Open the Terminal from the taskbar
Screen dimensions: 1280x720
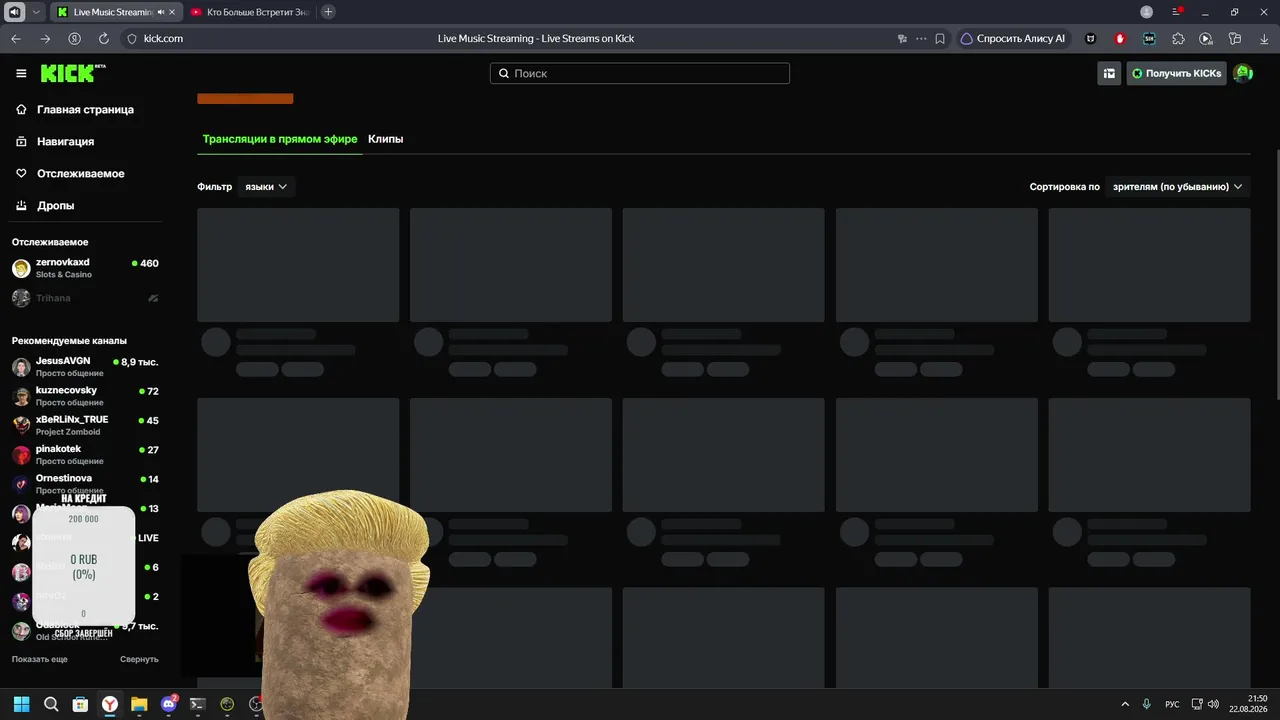(x=198, y=704)
